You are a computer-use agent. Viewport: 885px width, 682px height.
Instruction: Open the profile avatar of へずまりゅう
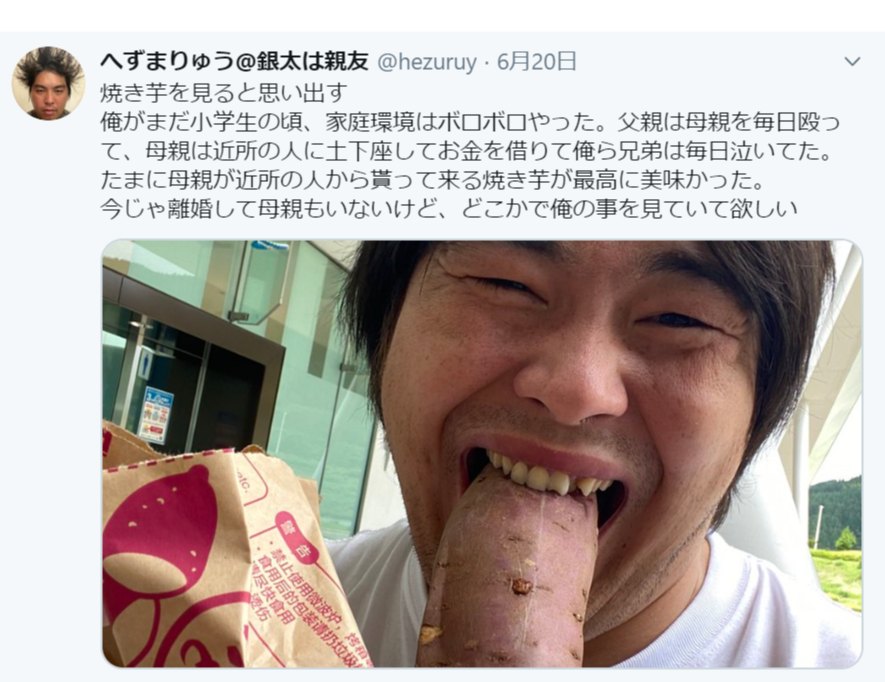click(x=49, y=83)
